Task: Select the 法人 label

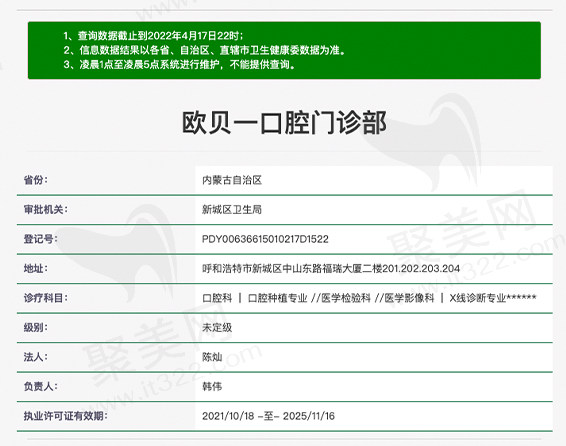Action: [x=35, y=357]
